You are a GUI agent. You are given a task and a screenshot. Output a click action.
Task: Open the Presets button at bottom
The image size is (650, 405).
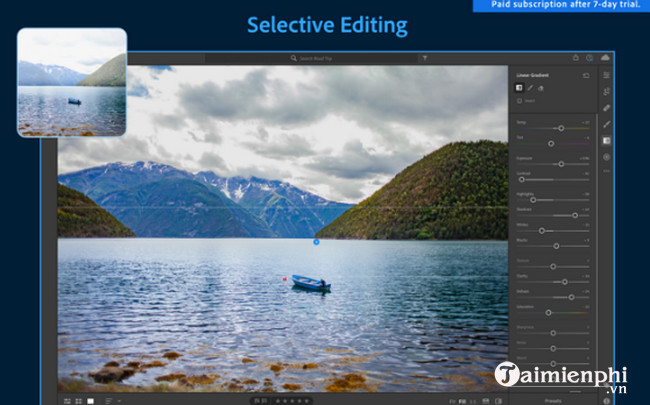click(x=553, y=401)
